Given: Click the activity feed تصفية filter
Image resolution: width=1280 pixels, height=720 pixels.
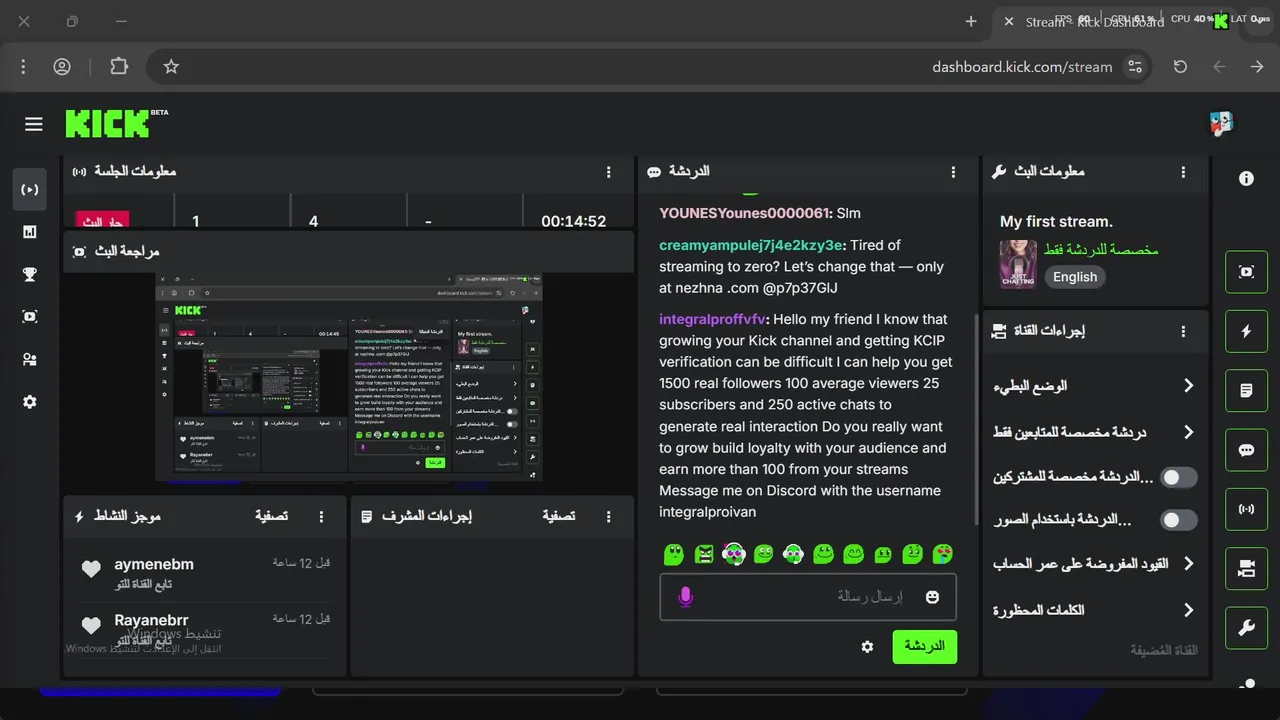Looking at the screenshot, I should coord(271,516).
